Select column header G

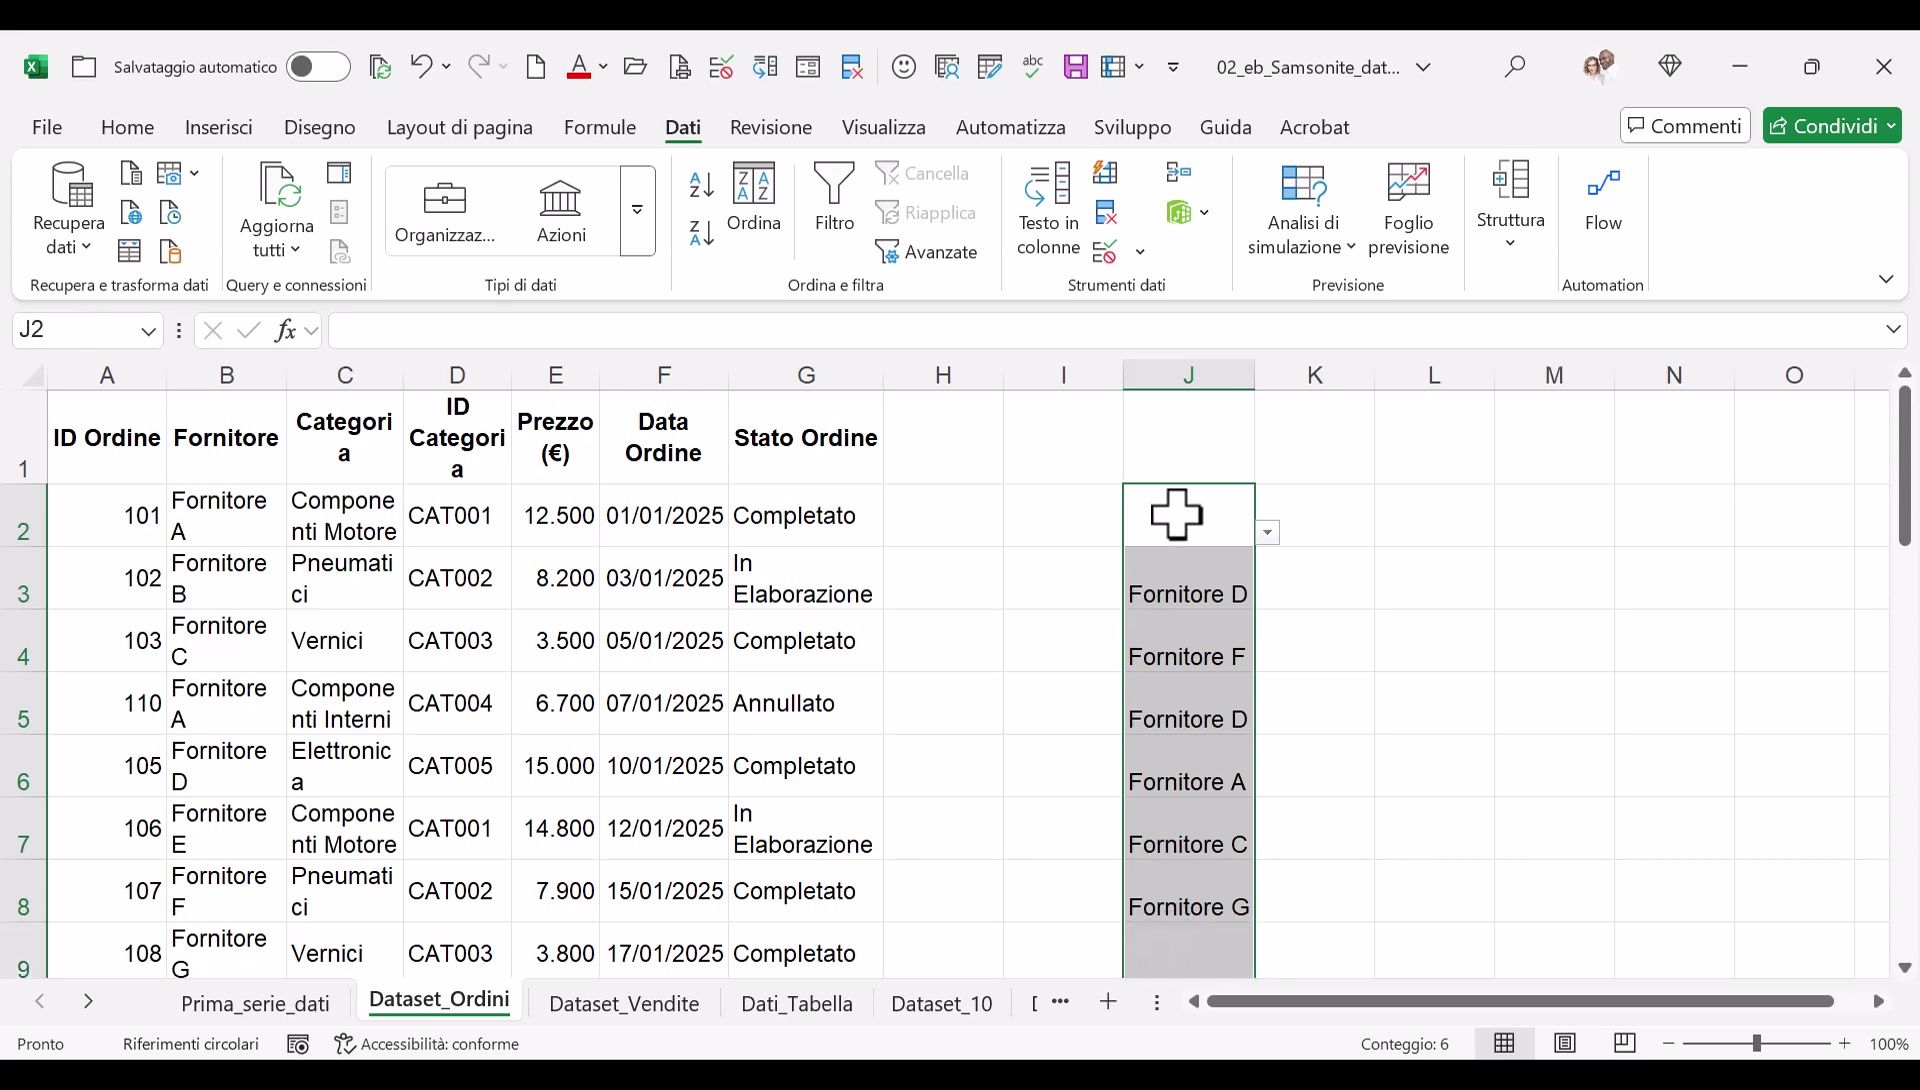[806, 375]
